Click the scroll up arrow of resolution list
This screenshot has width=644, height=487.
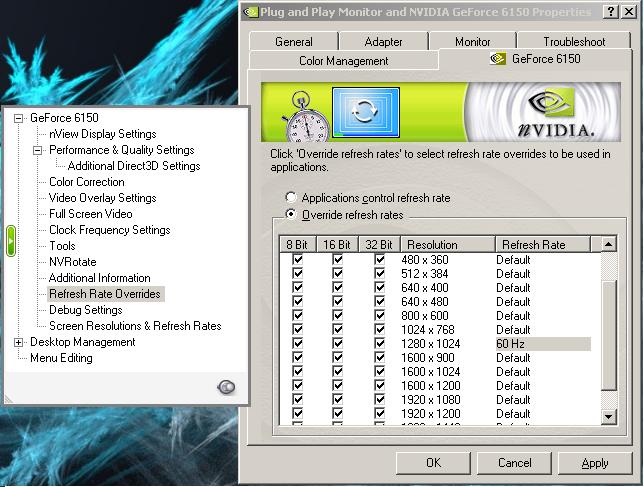pyautogui.click(x=608, y=244)
